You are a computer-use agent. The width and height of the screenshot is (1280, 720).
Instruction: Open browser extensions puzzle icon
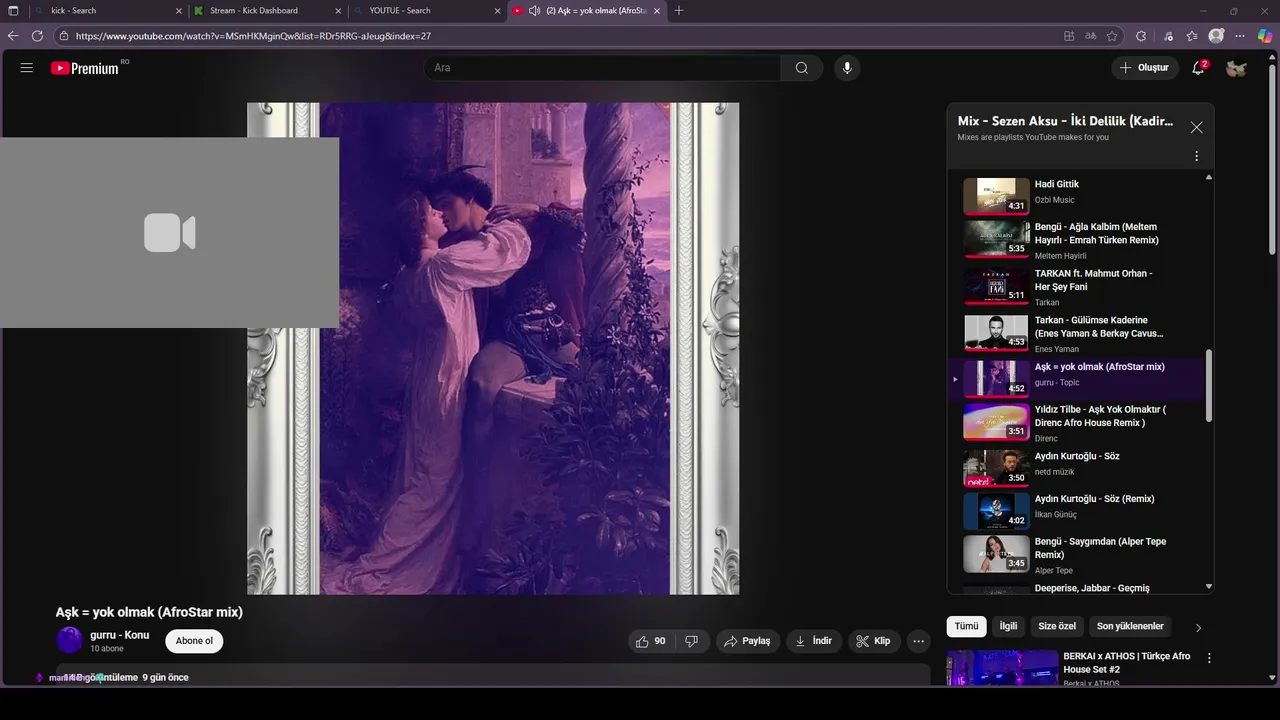[x=1141, y=36]
